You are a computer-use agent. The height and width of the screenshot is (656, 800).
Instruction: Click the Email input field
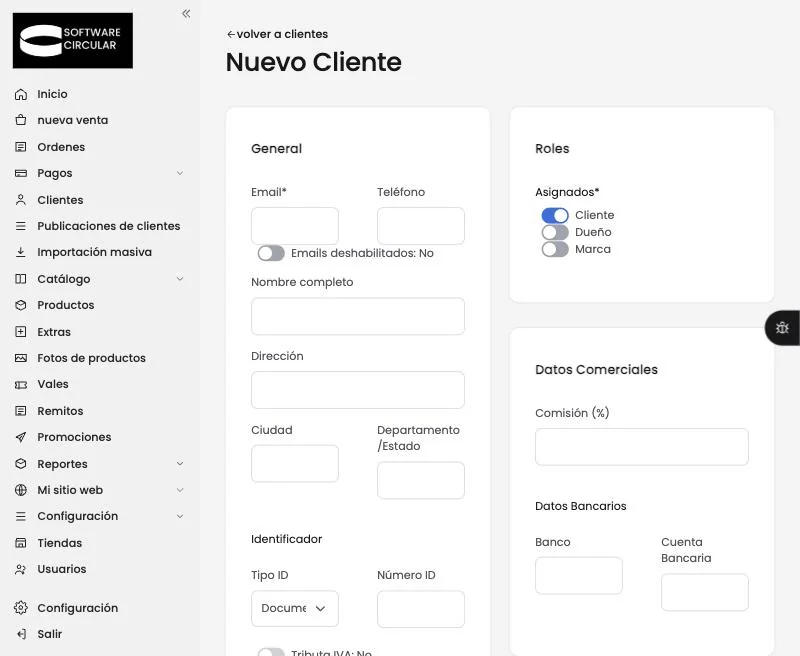tap(295, 226)
